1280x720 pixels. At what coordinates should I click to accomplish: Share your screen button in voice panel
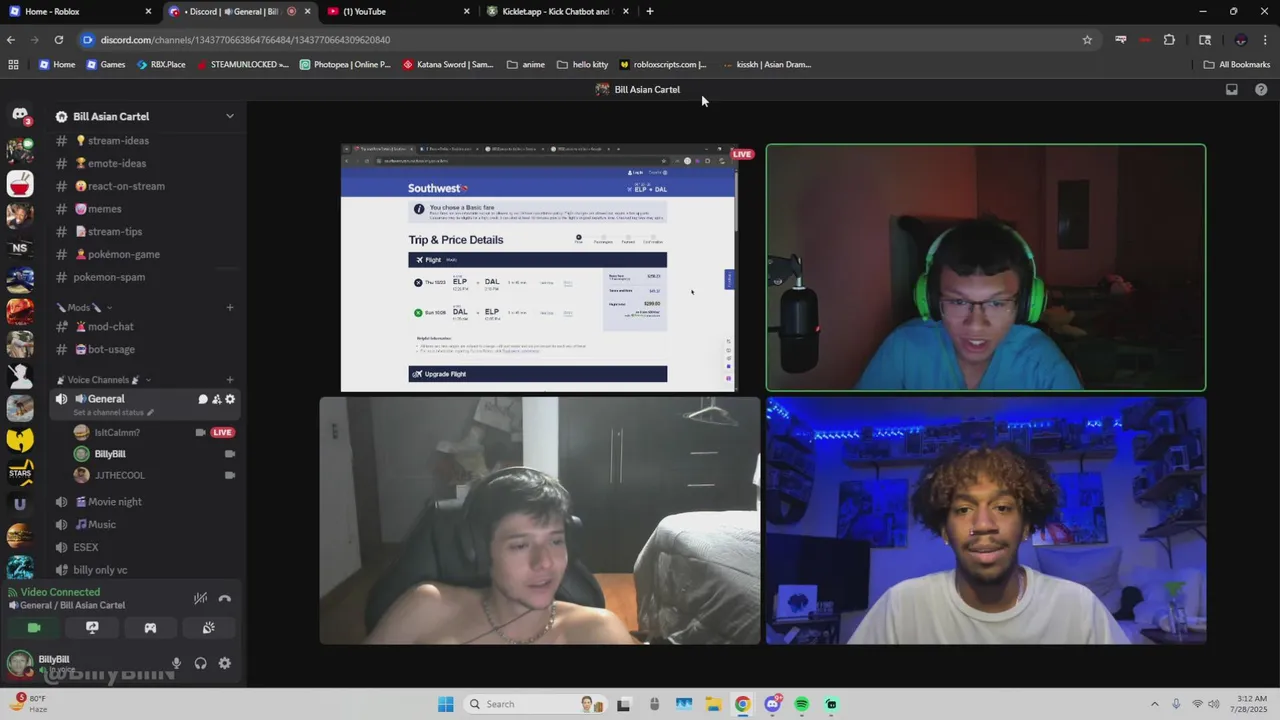92,628
